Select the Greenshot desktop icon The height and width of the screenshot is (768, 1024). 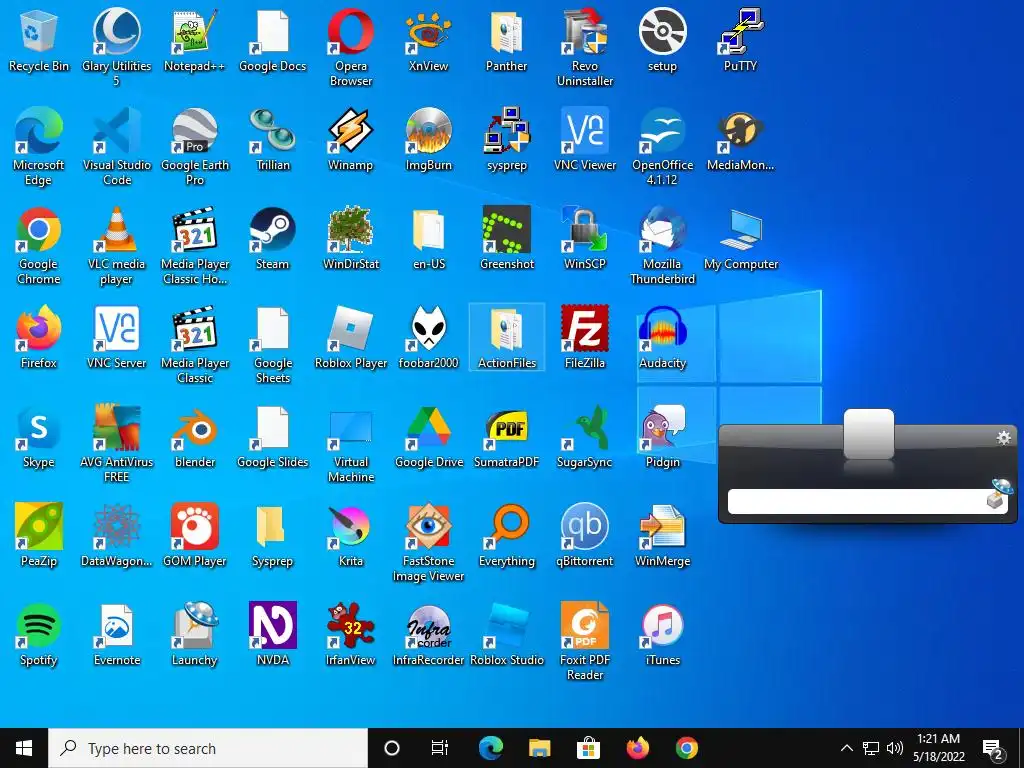507,239
